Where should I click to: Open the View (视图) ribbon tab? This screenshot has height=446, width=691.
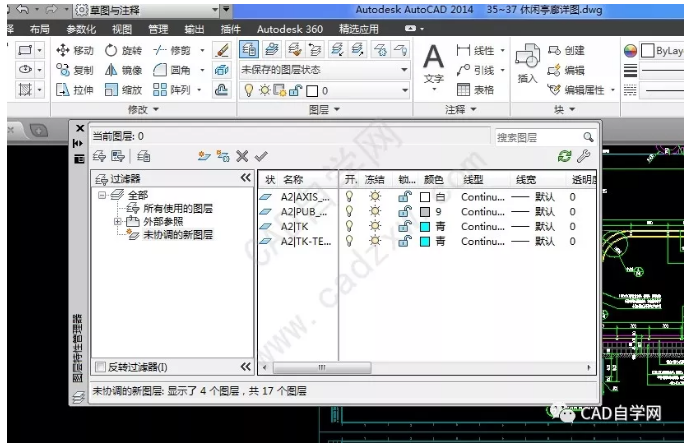(x=122, y=29)
